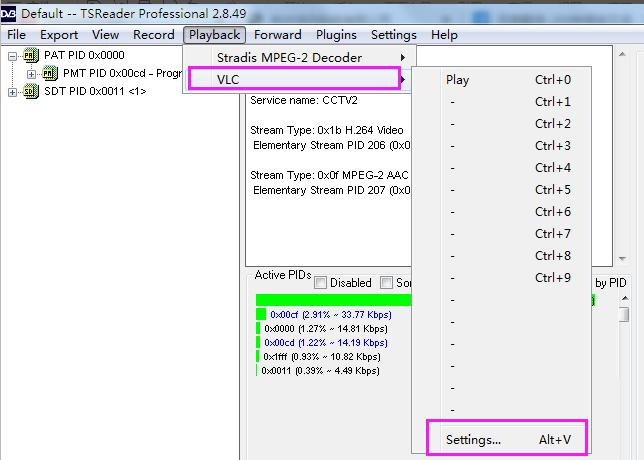Expand the PMT PID 0x00cd tree node

click(32, 74)
